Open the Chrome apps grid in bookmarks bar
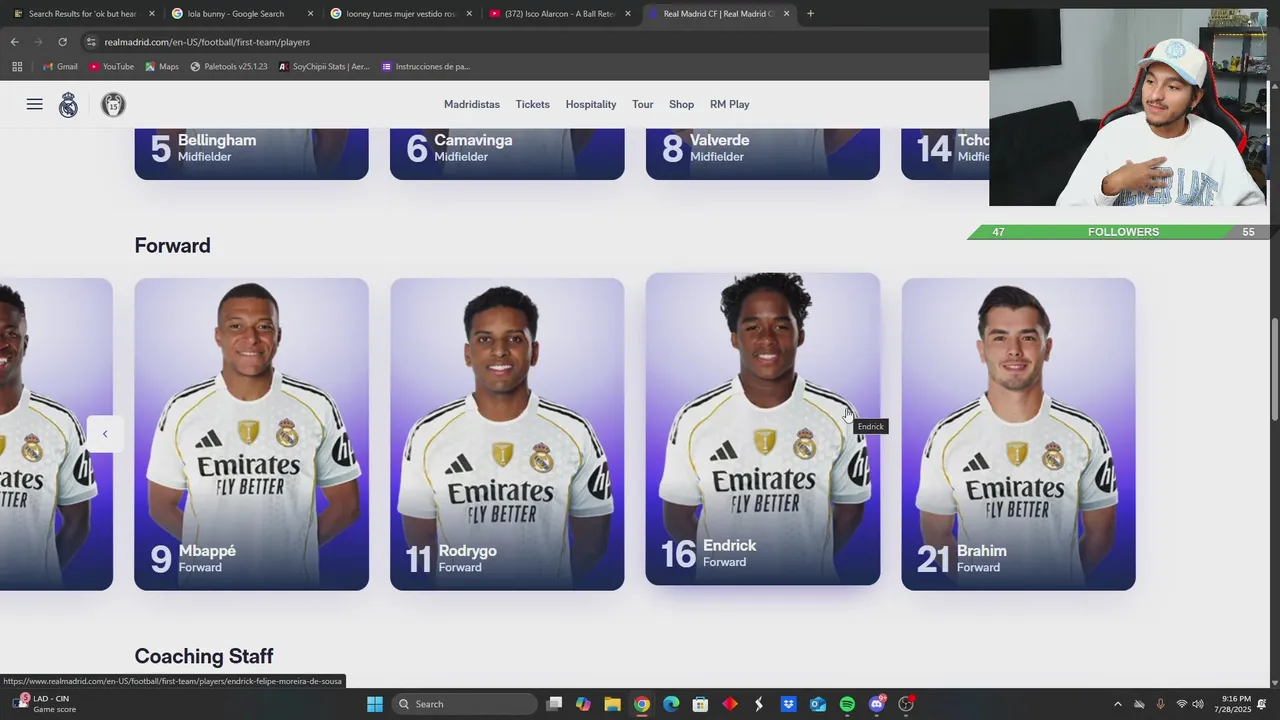The width and height of the screenshot is (1280, 720). click(17, 67)
